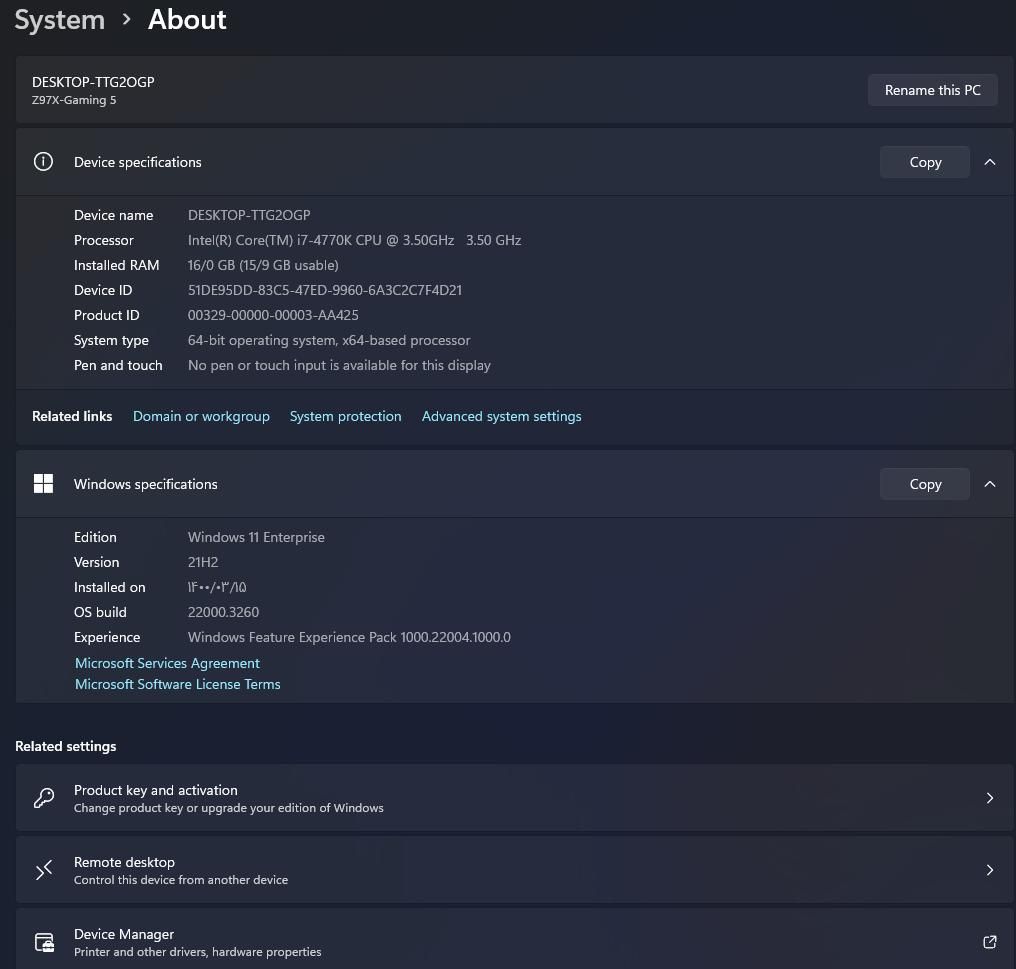This screenshot has width=1016, height=969.
Task: Click the Experience label
Action: (107, 638)
